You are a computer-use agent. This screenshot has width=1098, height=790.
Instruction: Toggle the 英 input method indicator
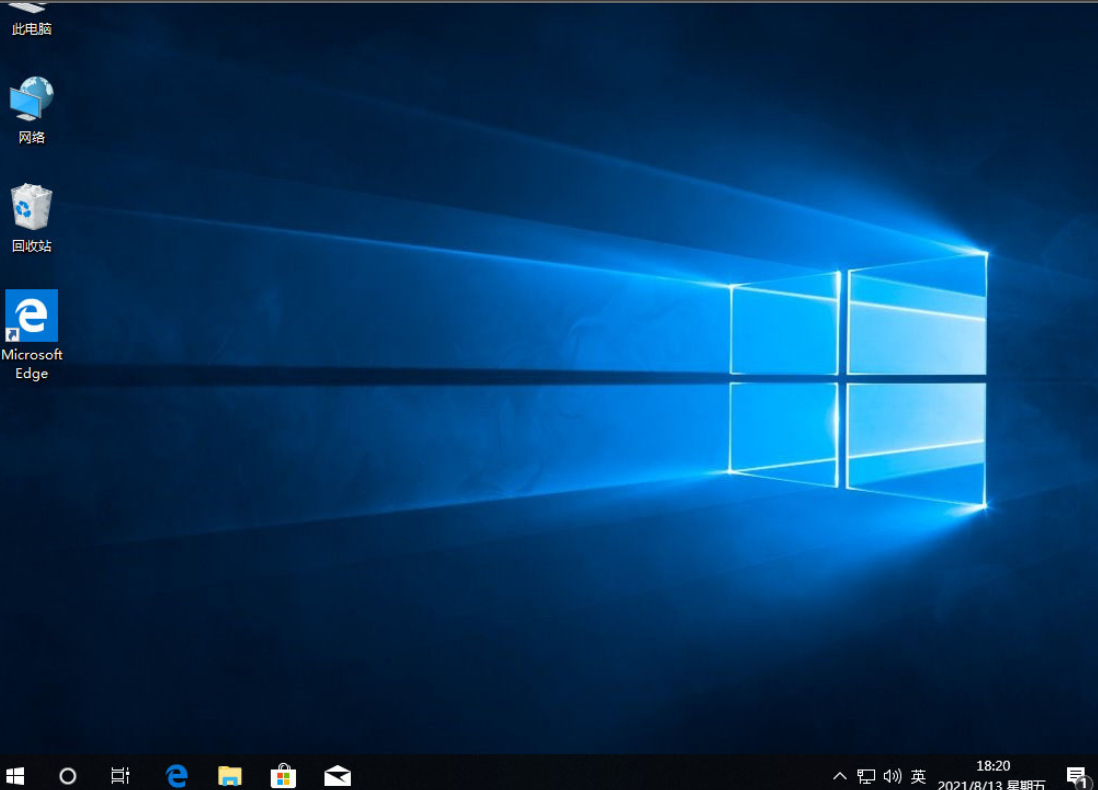918,776
